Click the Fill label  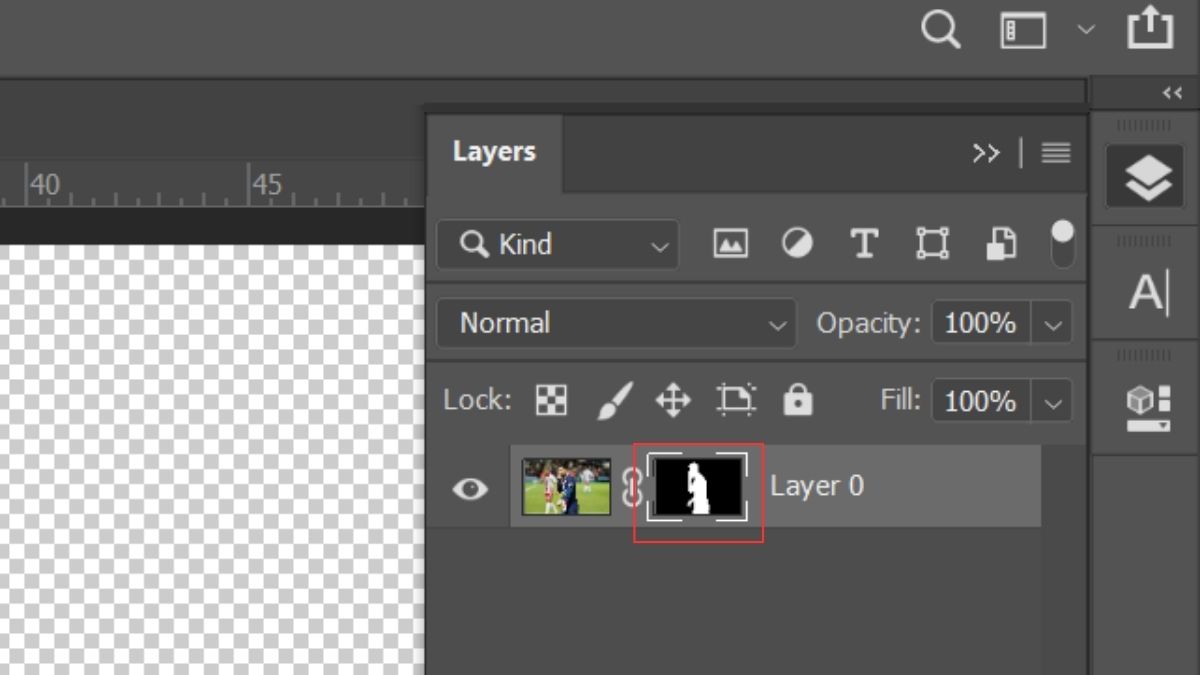pyautogui.click(x=900, y=400)
